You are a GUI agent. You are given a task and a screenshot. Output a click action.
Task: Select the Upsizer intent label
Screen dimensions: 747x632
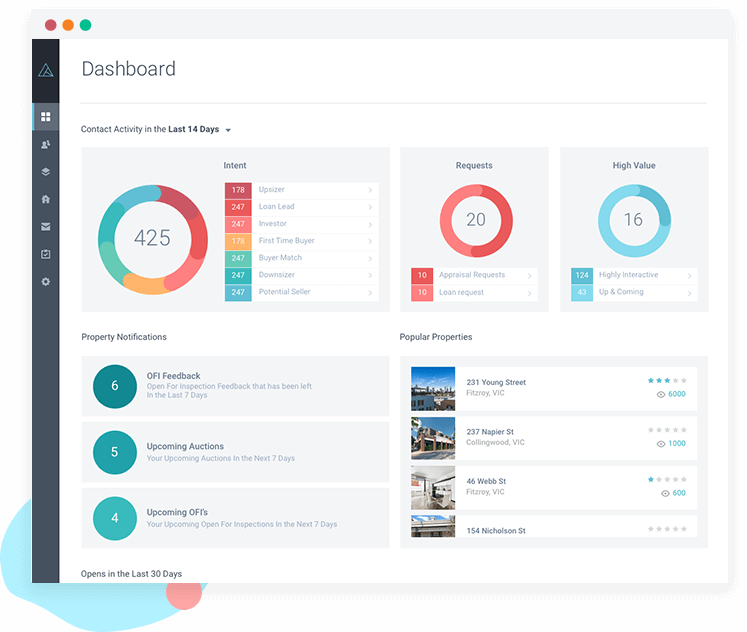[x=272, y=189]
